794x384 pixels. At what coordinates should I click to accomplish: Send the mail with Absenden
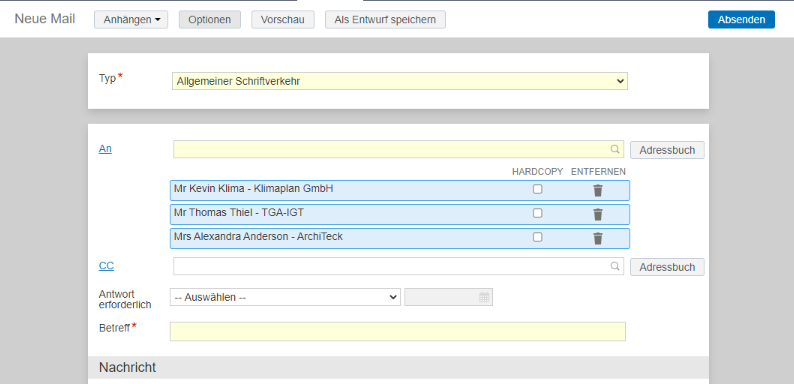pyautogui.click(x=741, y=20)
